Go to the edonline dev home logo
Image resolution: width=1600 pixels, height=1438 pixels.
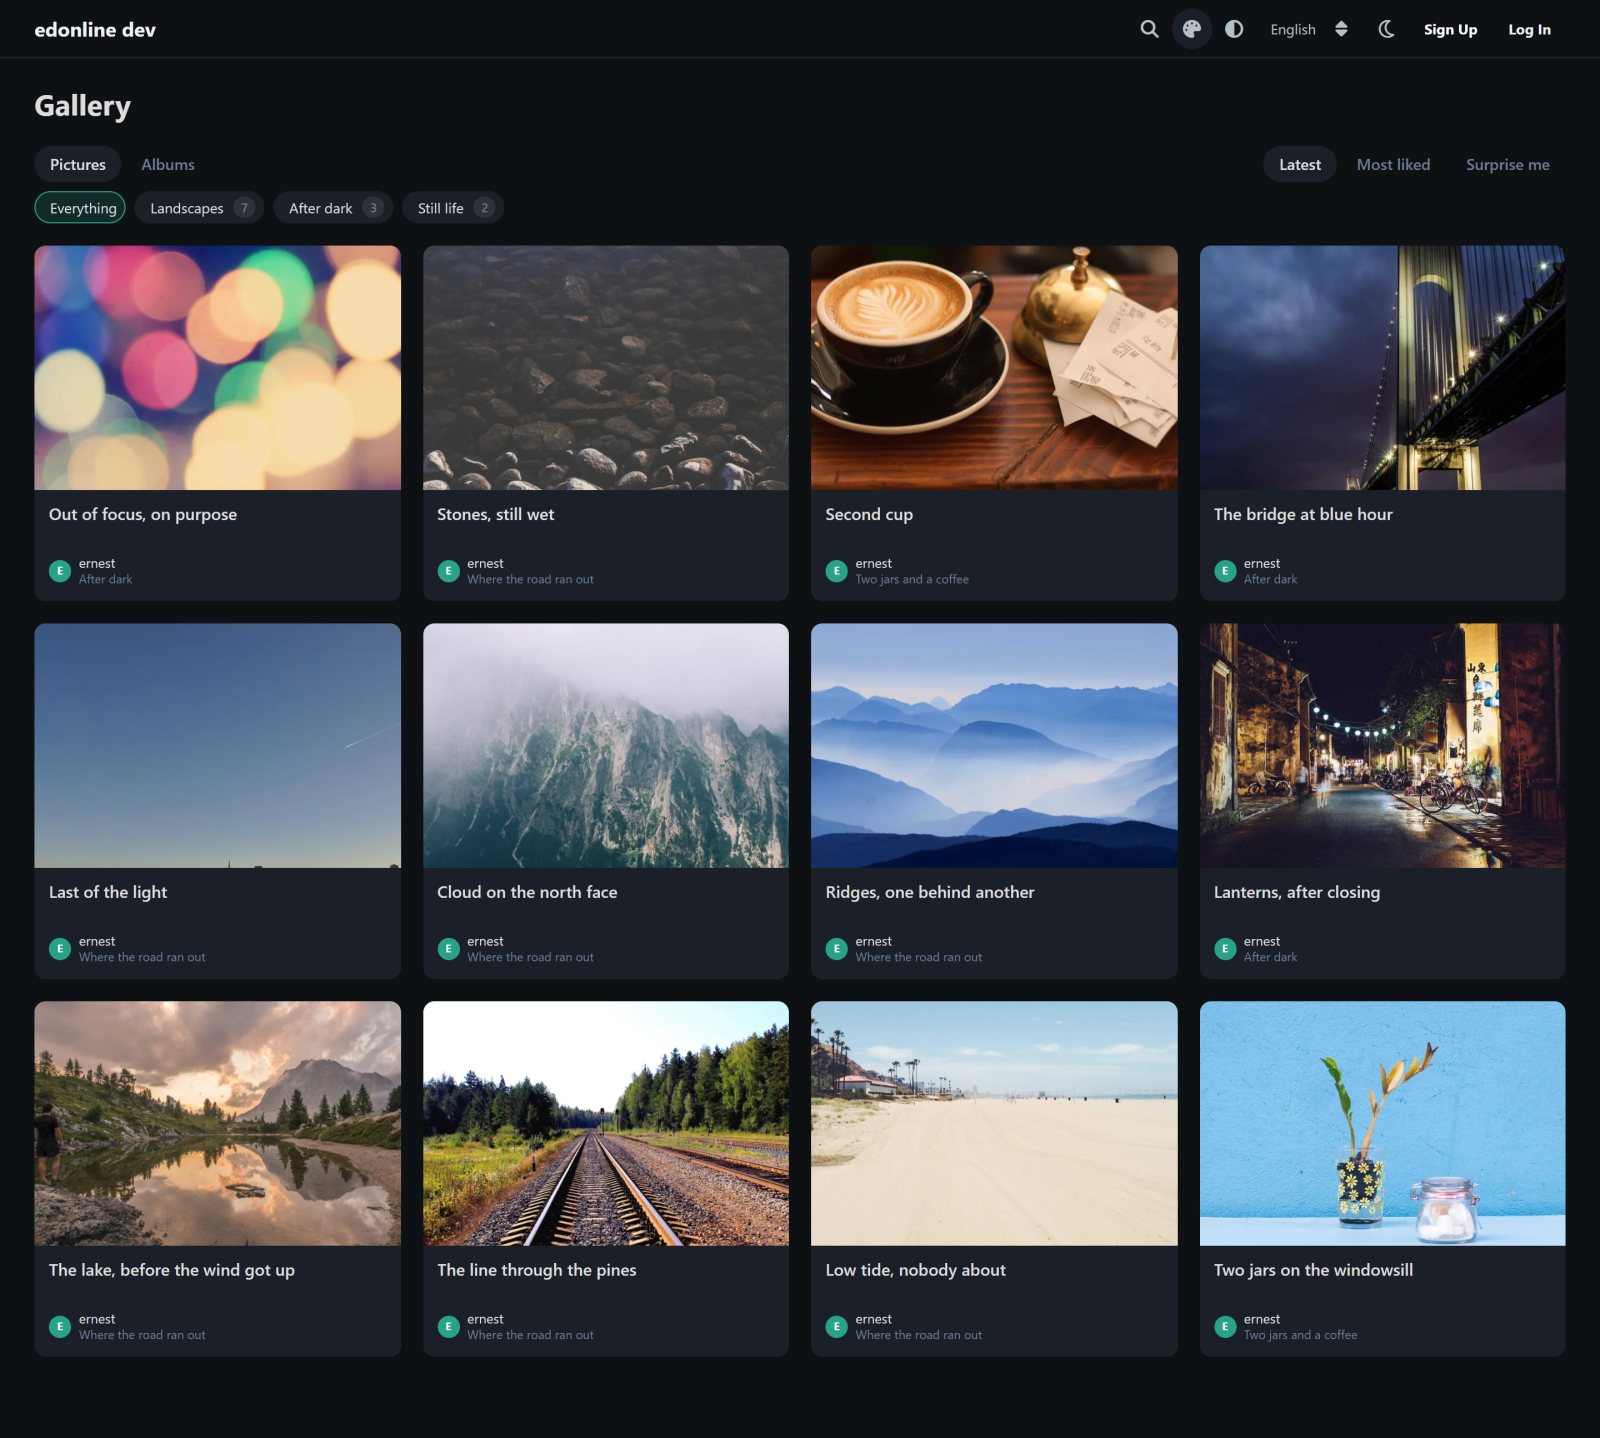point(95,29)
